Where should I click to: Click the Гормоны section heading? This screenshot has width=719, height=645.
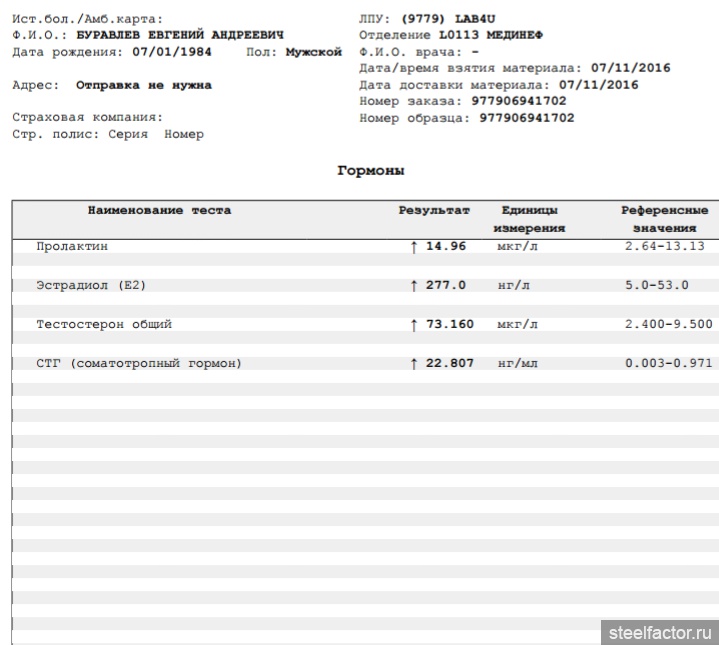[x=371, y=171]
